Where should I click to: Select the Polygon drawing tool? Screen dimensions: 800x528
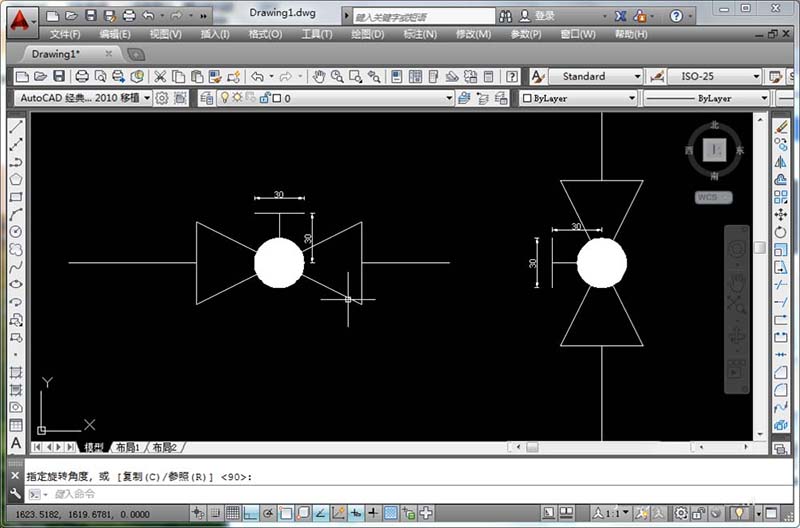click(x=16, y=179)
